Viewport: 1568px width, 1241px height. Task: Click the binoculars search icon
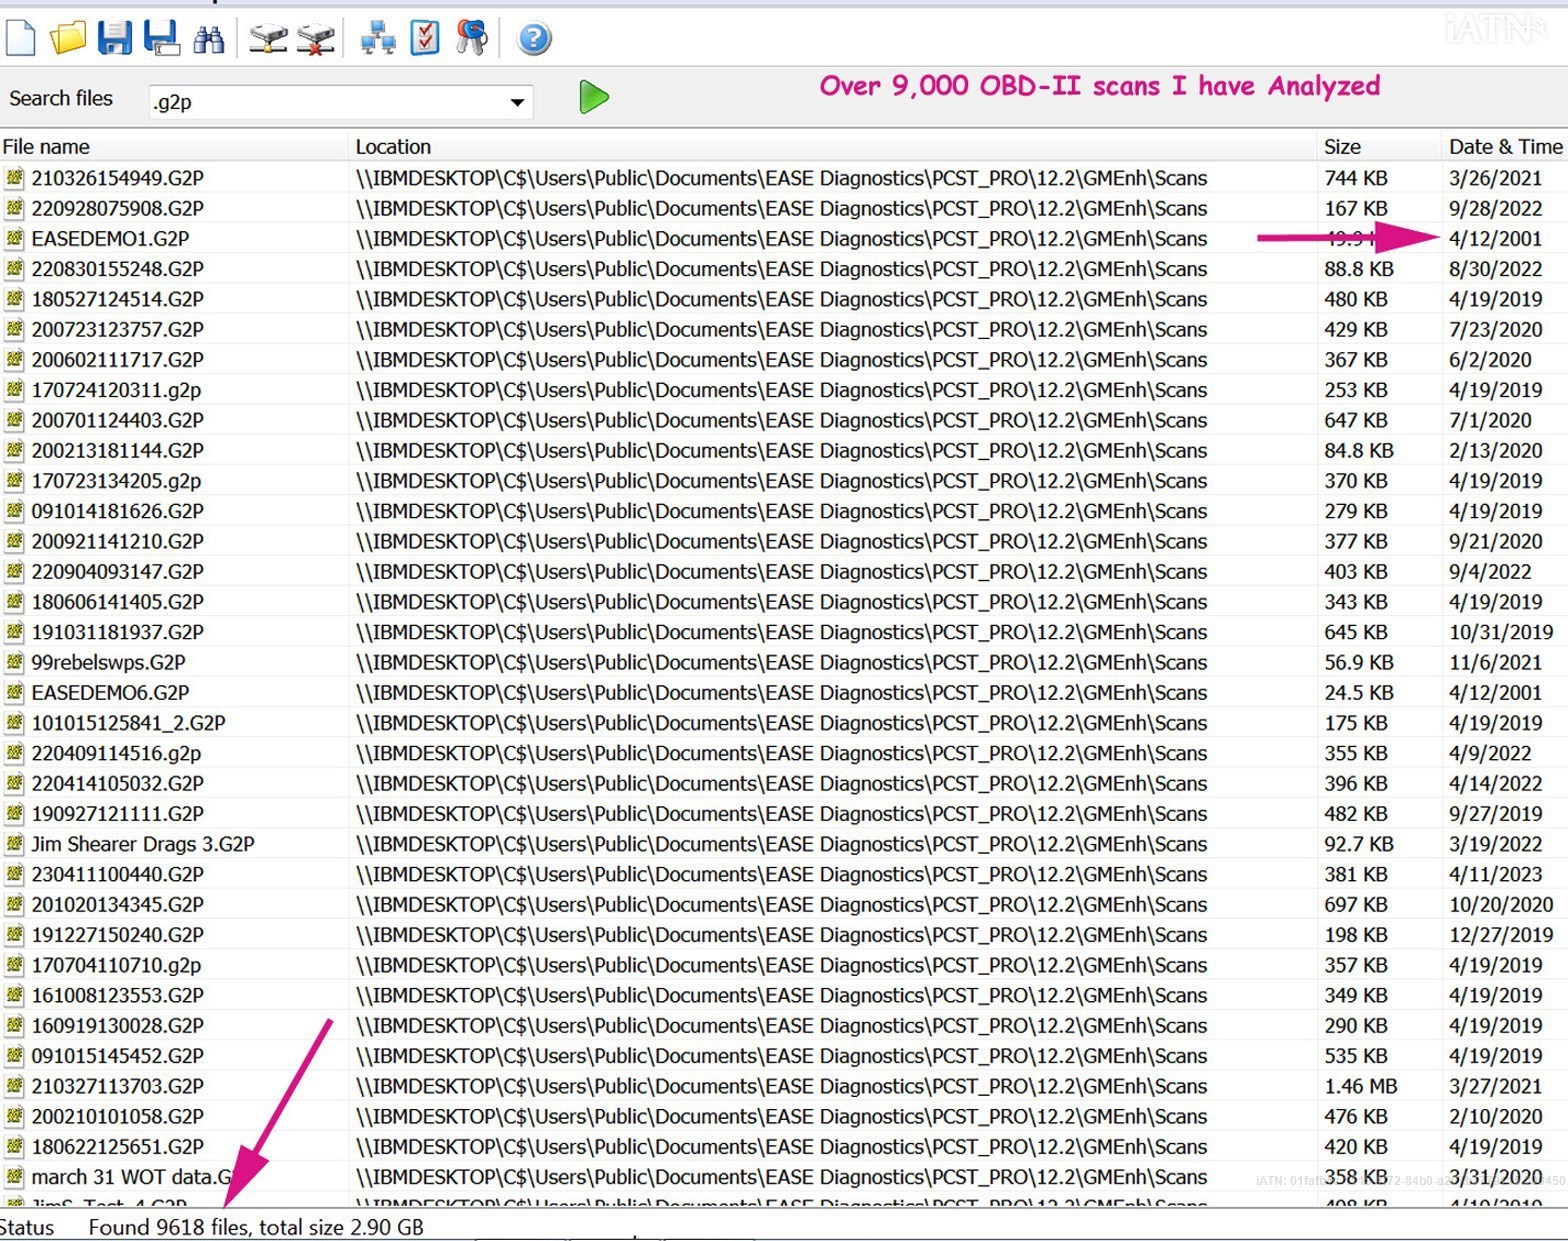[208, 39]
